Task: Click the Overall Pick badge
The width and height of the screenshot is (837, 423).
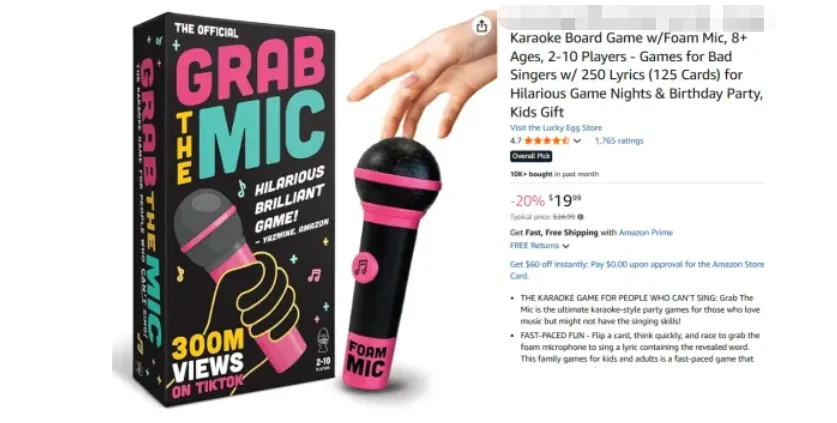Action: [x=531, y=156]
